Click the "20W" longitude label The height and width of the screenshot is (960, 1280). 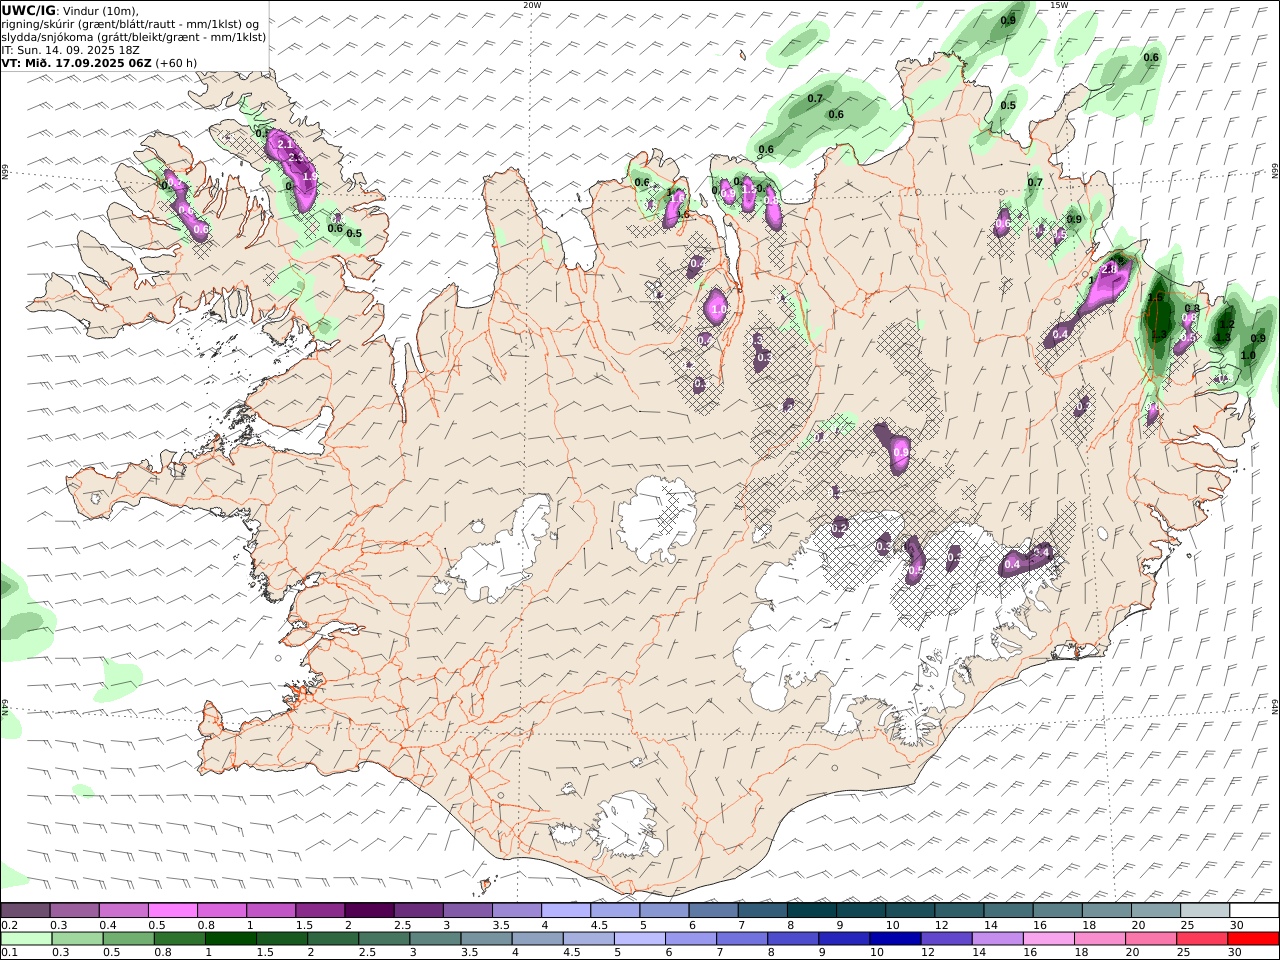(x=532, y=5)
